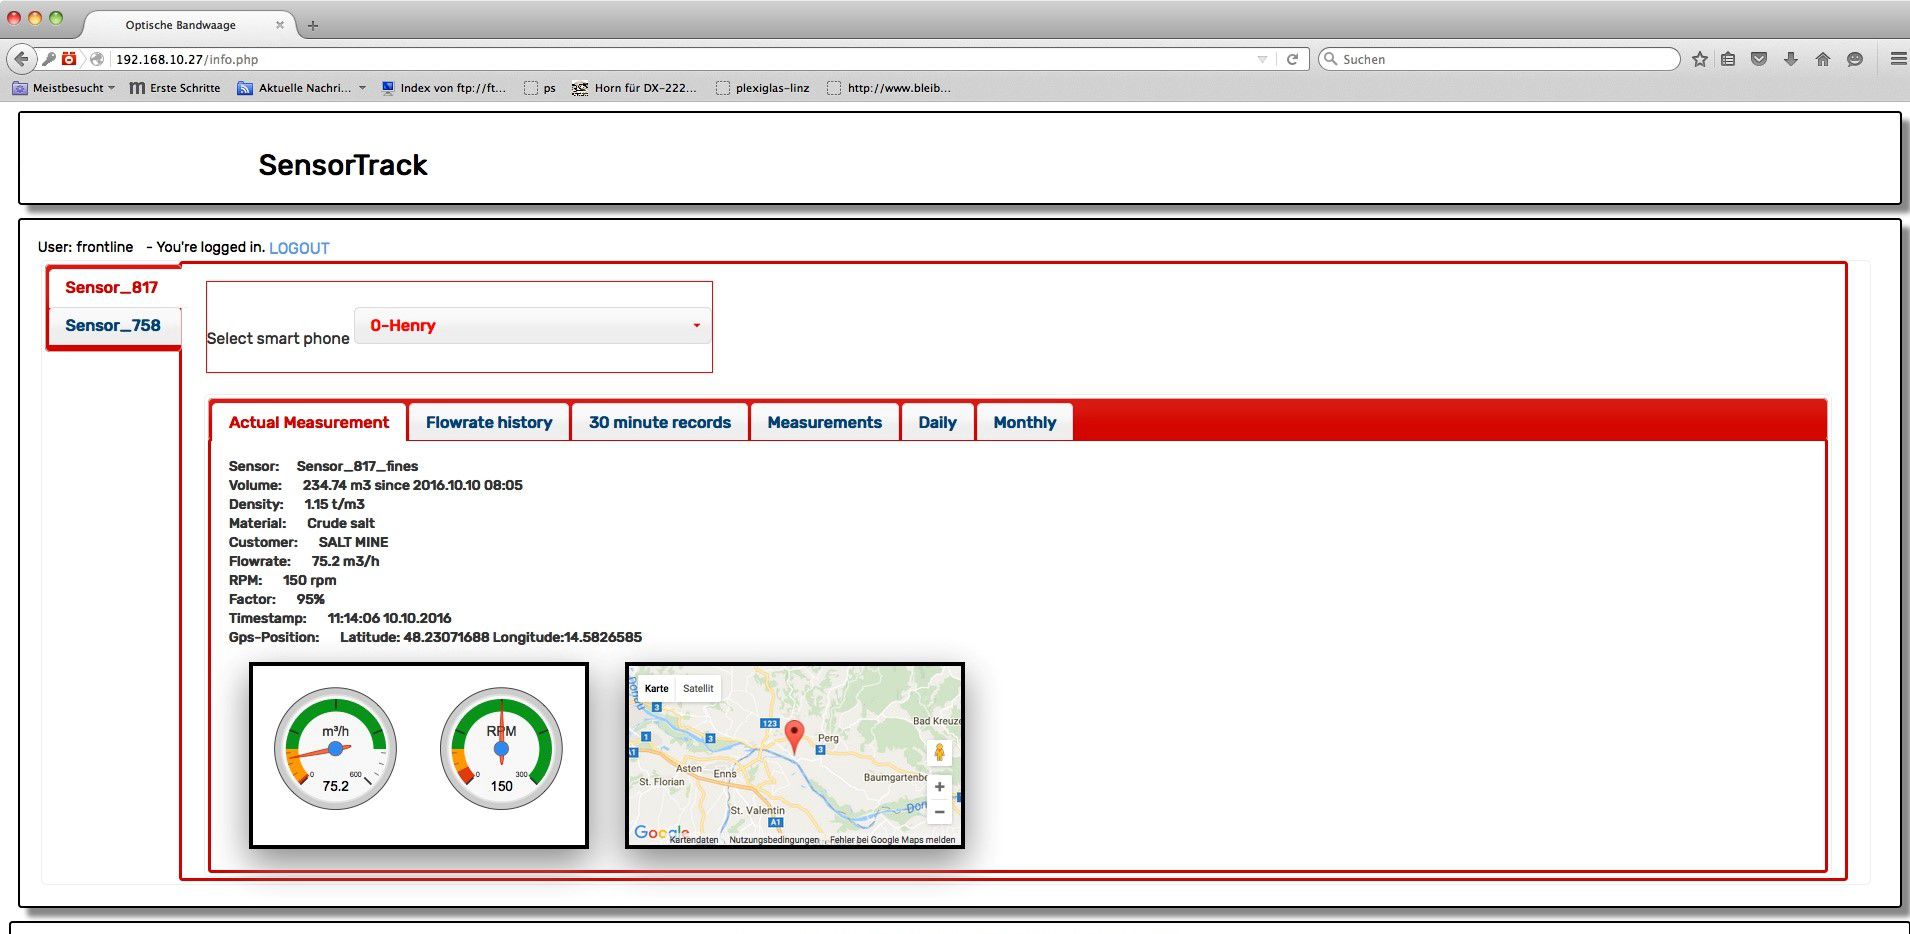The image size is (1910, 934).
Task: Click sensor name Sensor_817_fines
Action: (357, 466)
